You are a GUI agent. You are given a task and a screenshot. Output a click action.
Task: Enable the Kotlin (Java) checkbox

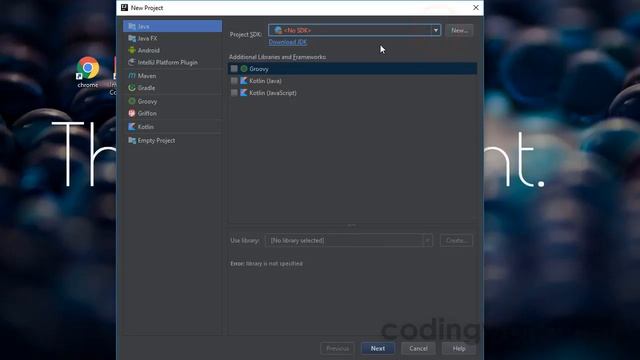234,81
